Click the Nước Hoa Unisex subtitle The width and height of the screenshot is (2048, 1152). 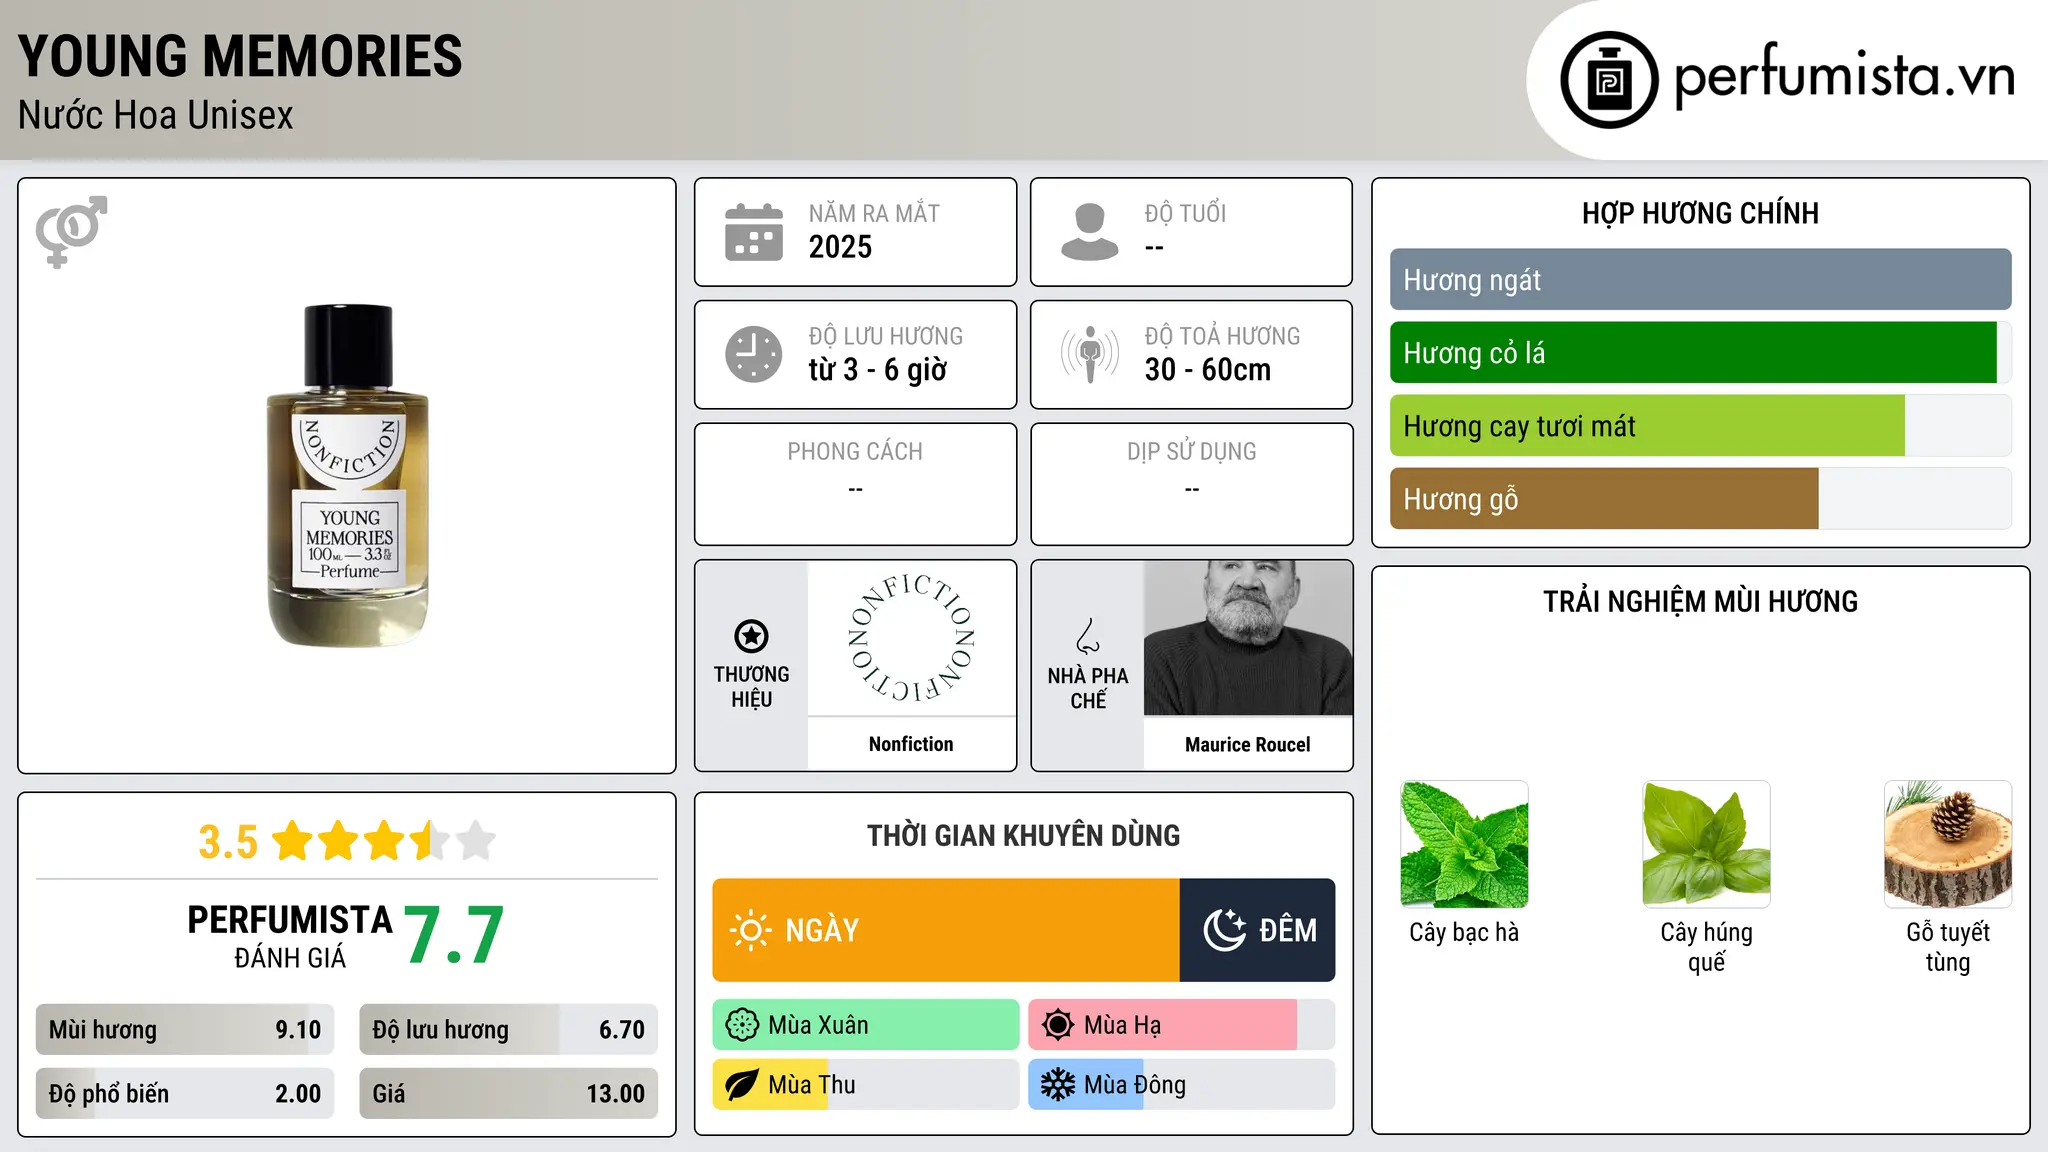(156, 116)
